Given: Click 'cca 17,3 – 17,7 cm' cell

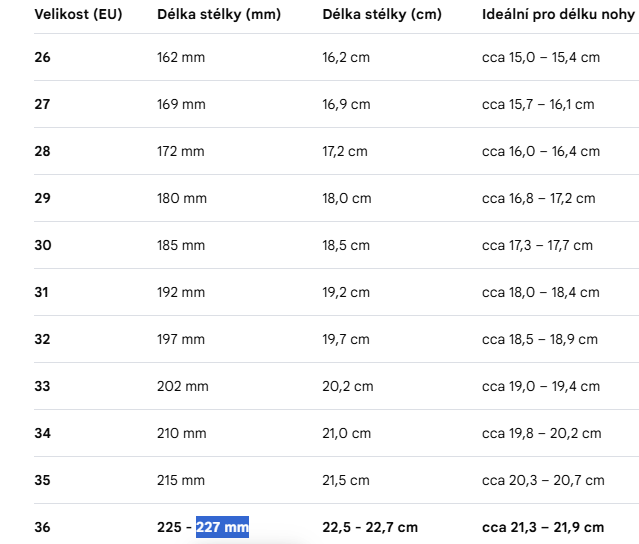Looking at the screenshot, I should point(537,245).
